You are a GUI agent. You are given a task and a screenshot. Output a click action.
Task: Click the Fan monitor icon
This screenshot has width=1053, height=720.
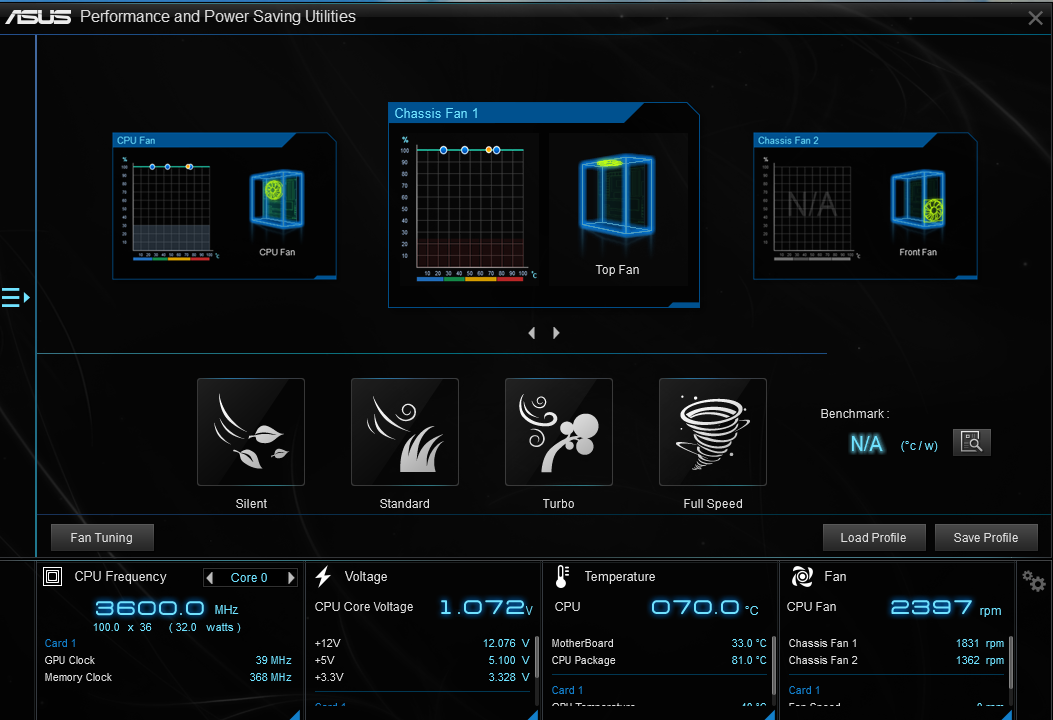[x=802, y=576]
